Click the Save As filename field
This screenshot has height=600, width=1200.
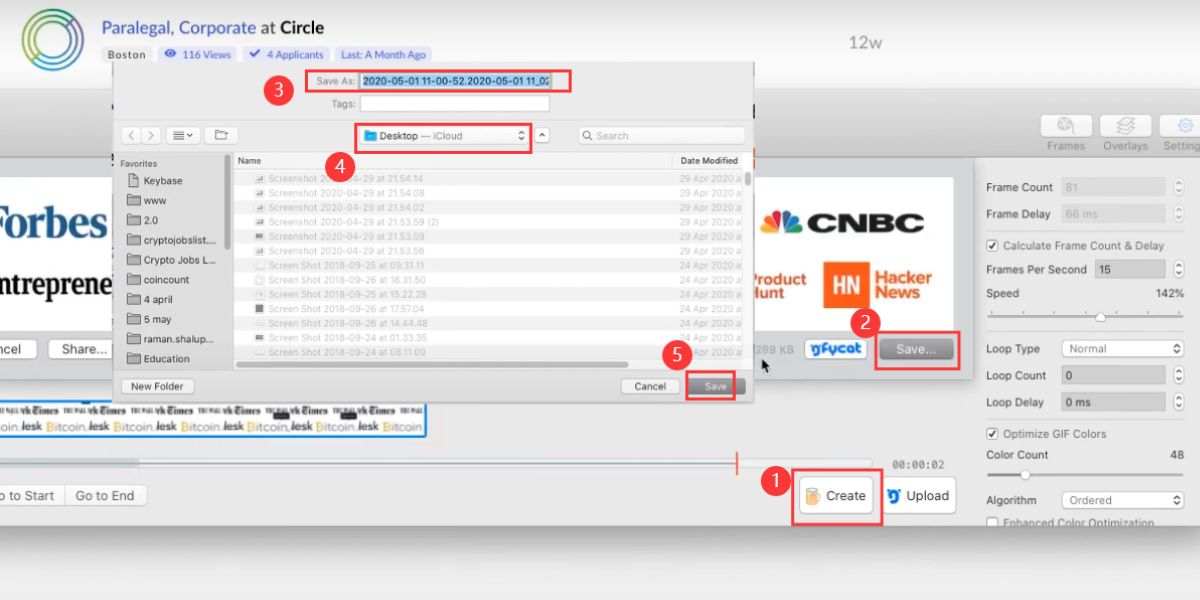coord(455,81)
